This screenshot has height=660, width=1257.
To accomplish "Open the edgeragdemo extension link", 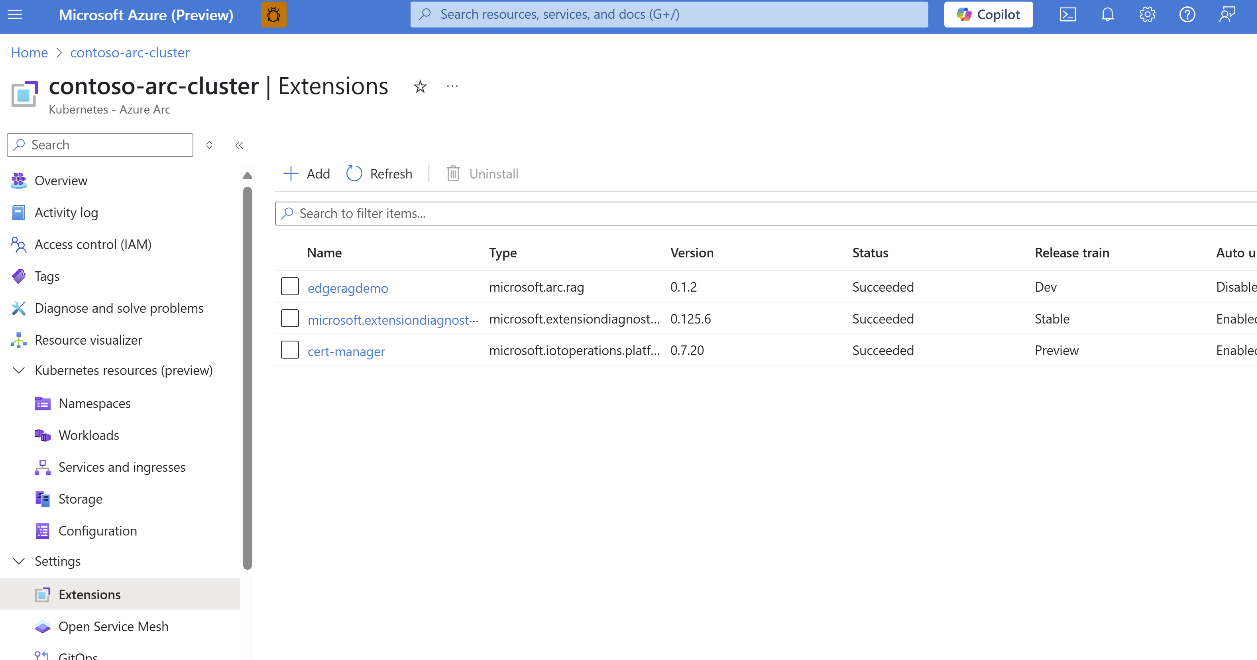I will coord(348,288).
